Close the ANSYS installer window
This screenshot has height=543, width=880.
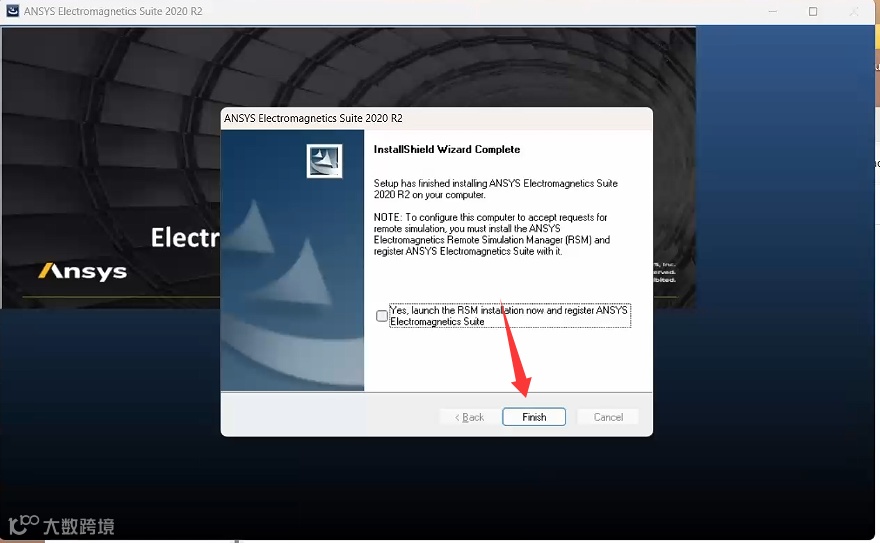pyautogui.click(x=854, y=11)
